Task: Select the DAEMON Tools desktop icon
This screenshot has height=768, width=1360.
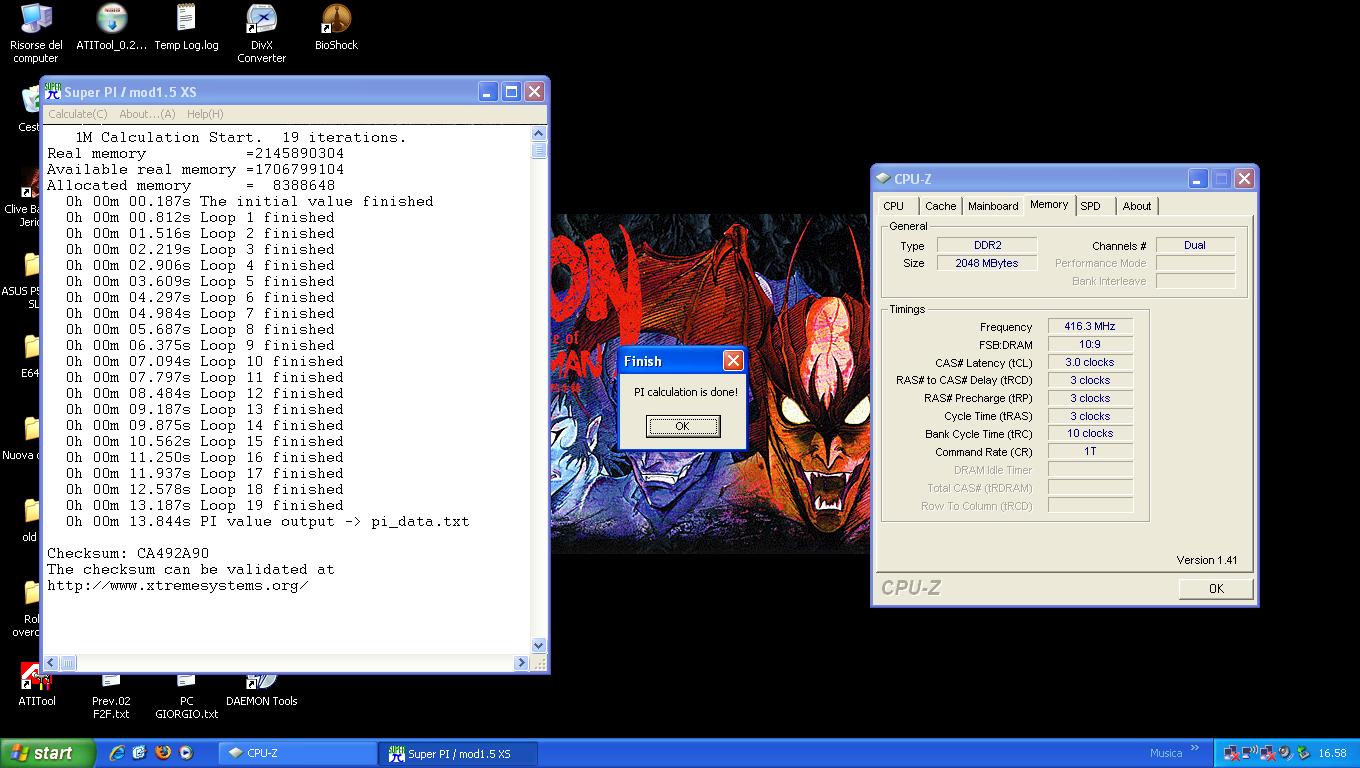Action: click(x=261, y=690)
